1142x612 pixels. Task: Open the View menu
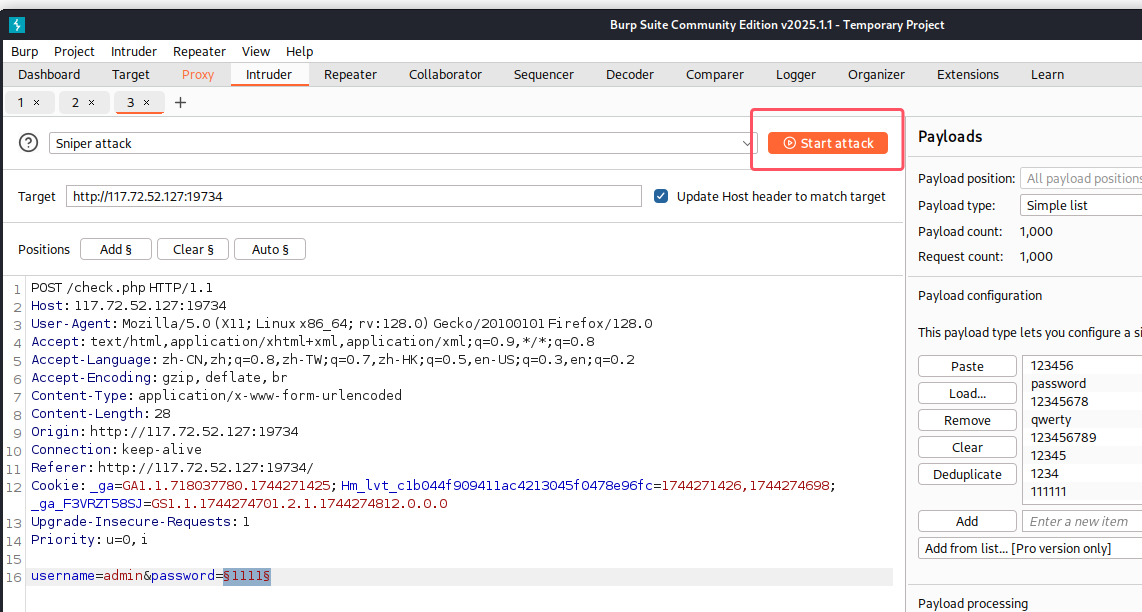(x=256, y=52)
